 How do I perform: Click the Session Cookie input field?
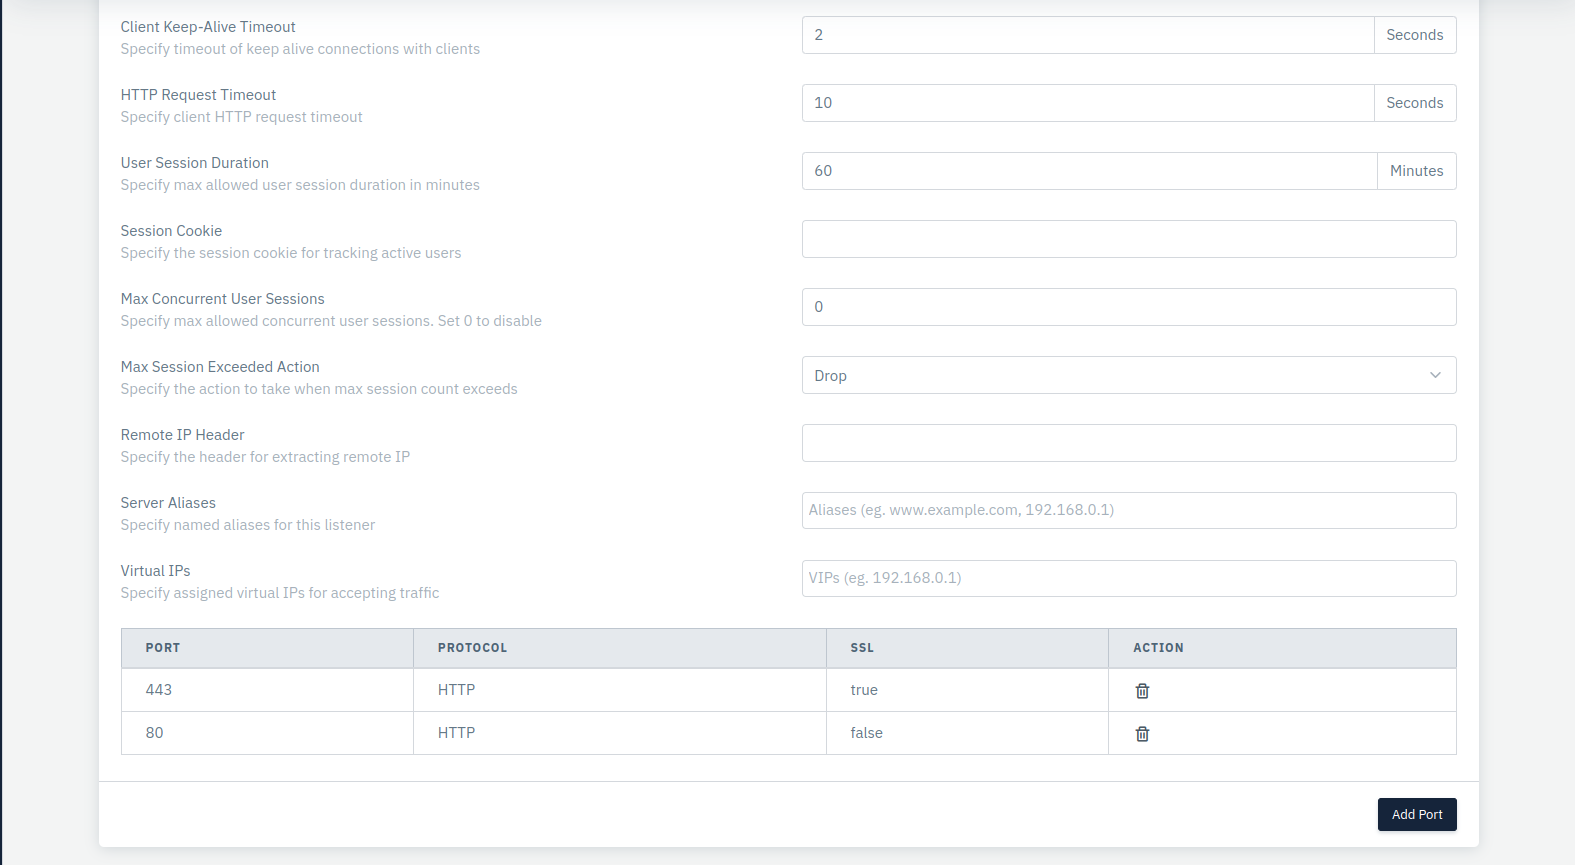pyautogui.click(x=1129, y=239)
